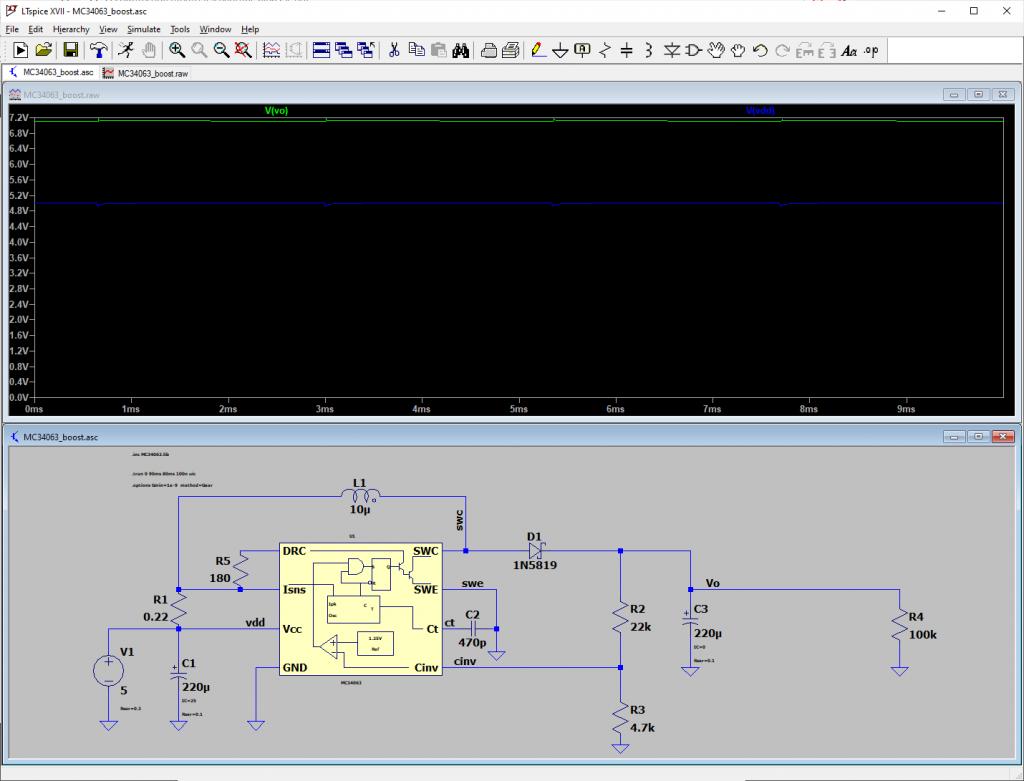This screenshot has height=781, width=1024.
Task: Open the Window menu
Action: [215, 29]
